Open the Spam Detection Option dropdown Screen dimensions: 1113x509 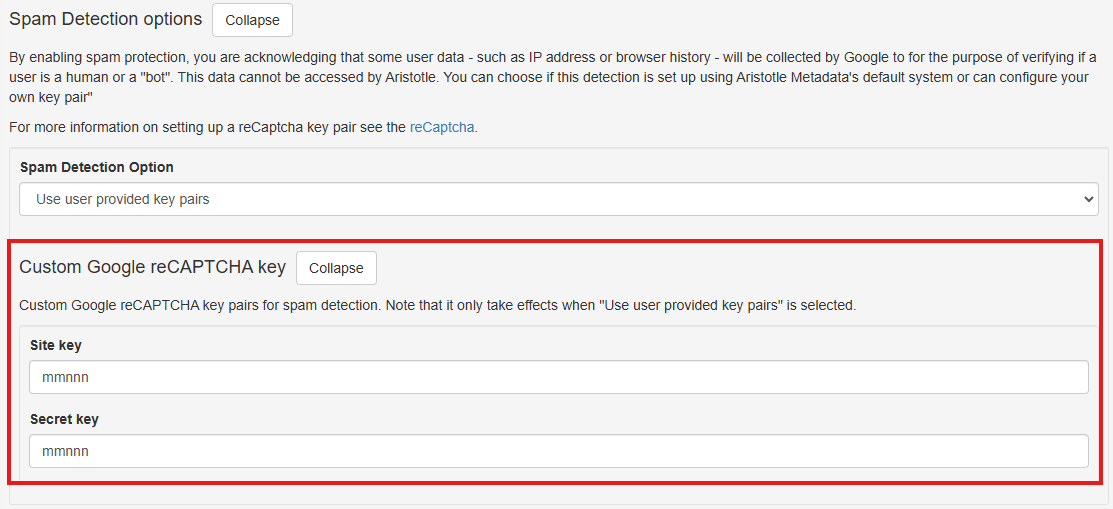(x=558, y=199)
